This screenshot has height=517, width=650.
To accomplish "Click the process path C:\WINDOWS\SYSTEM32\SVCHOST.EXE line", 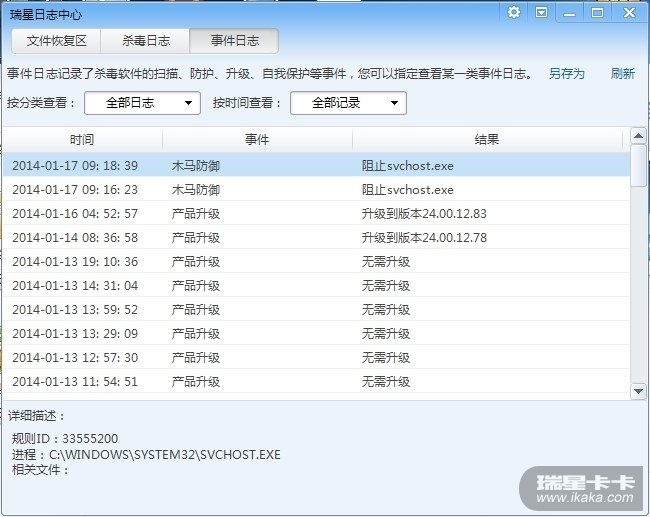I will tap(146, 454).
